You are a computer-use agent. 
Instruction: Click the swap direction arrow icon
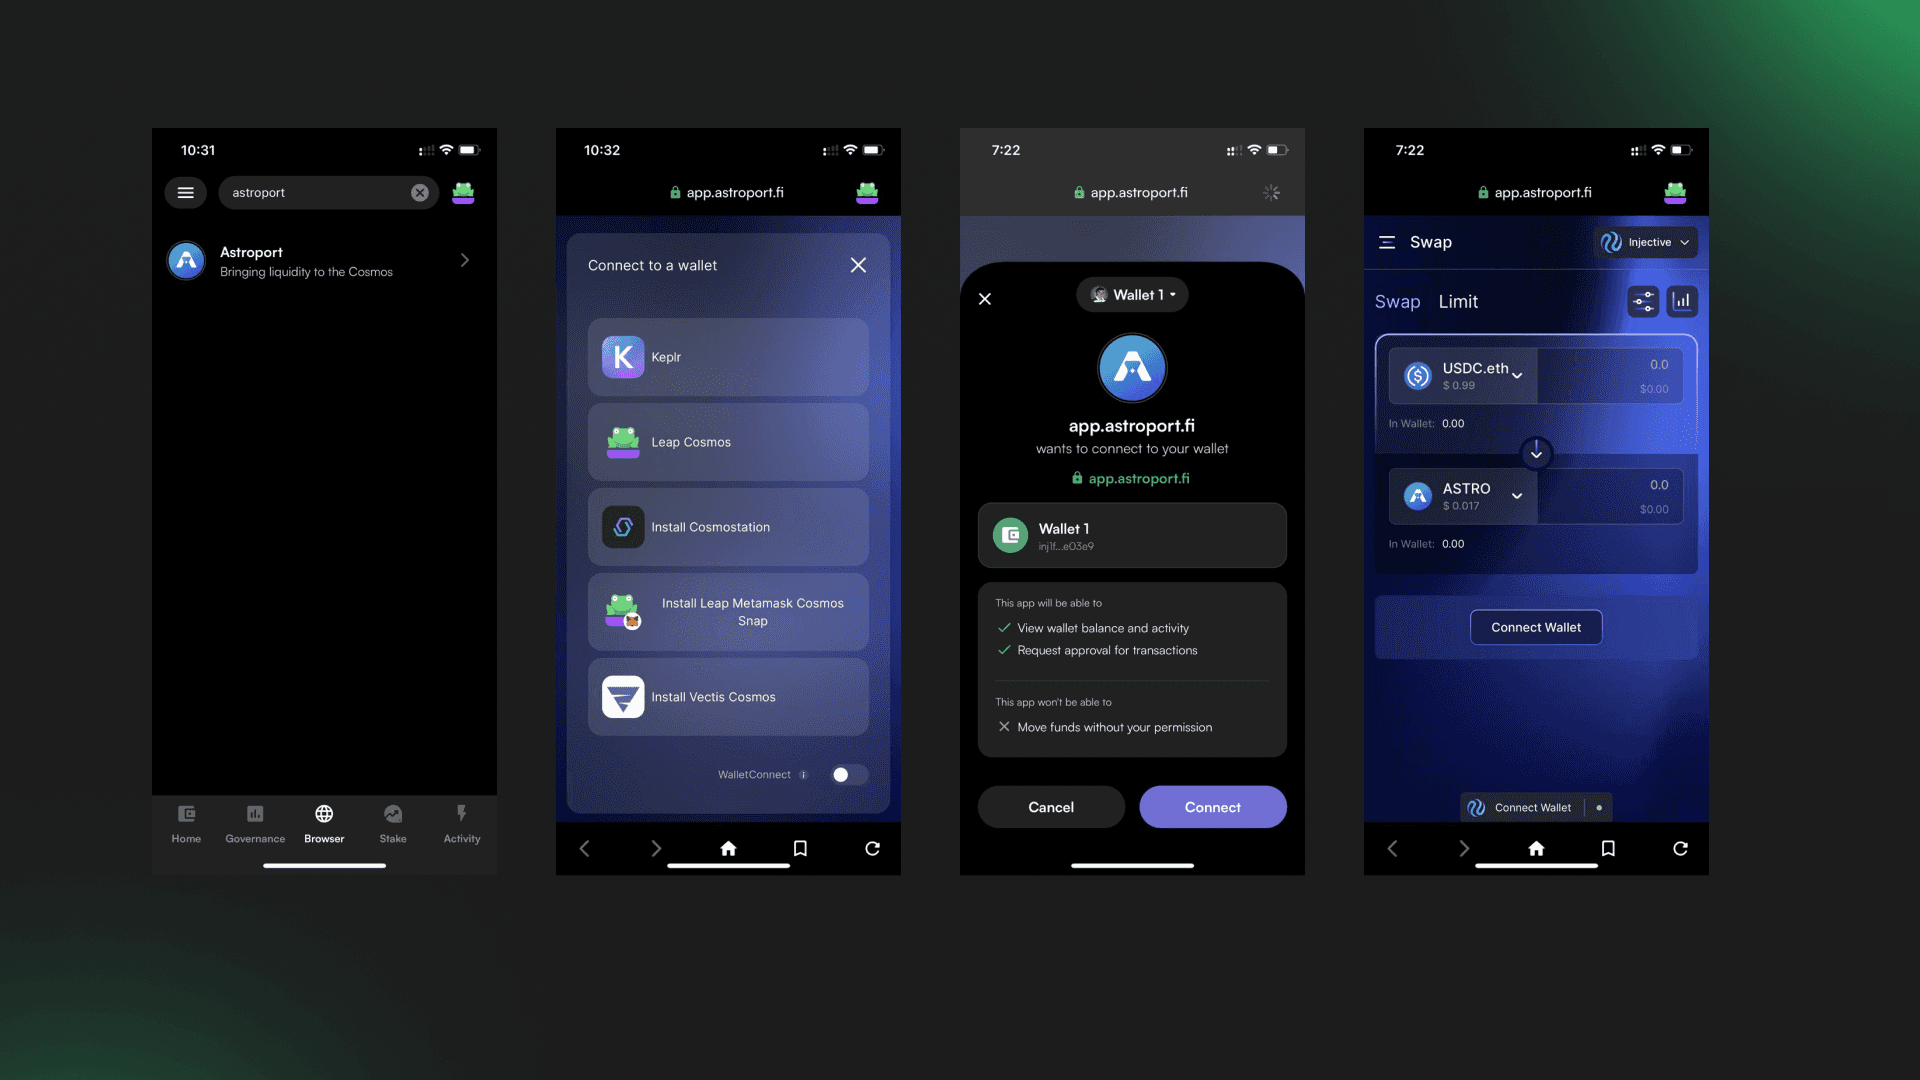tap(1536, 452)
